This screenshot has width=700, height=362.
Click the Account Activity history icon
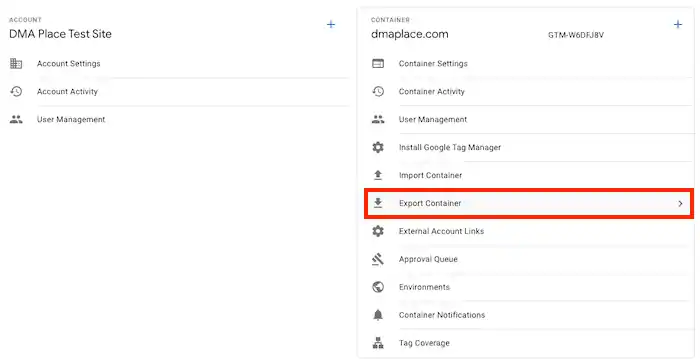pyautogui.click(x=16, y=92)
